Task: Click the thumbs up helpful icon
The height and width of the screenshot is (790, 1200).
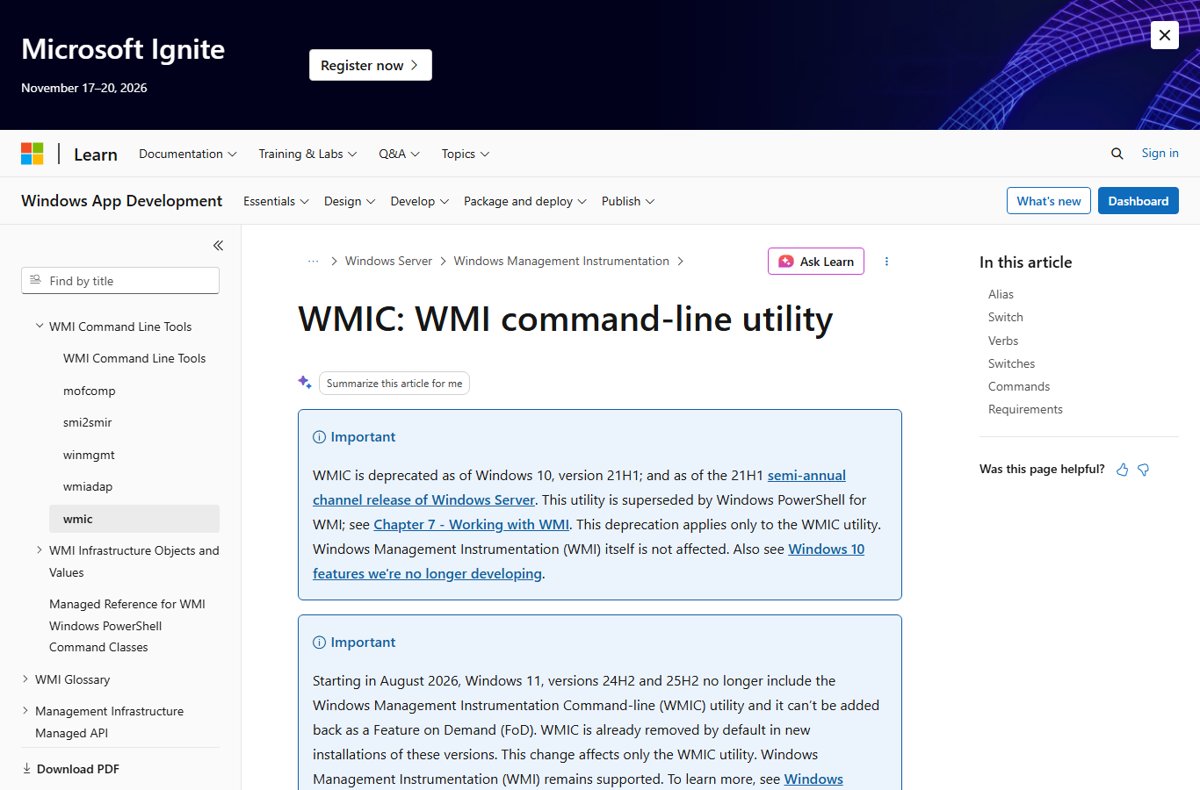Action: coord(1122,470)
